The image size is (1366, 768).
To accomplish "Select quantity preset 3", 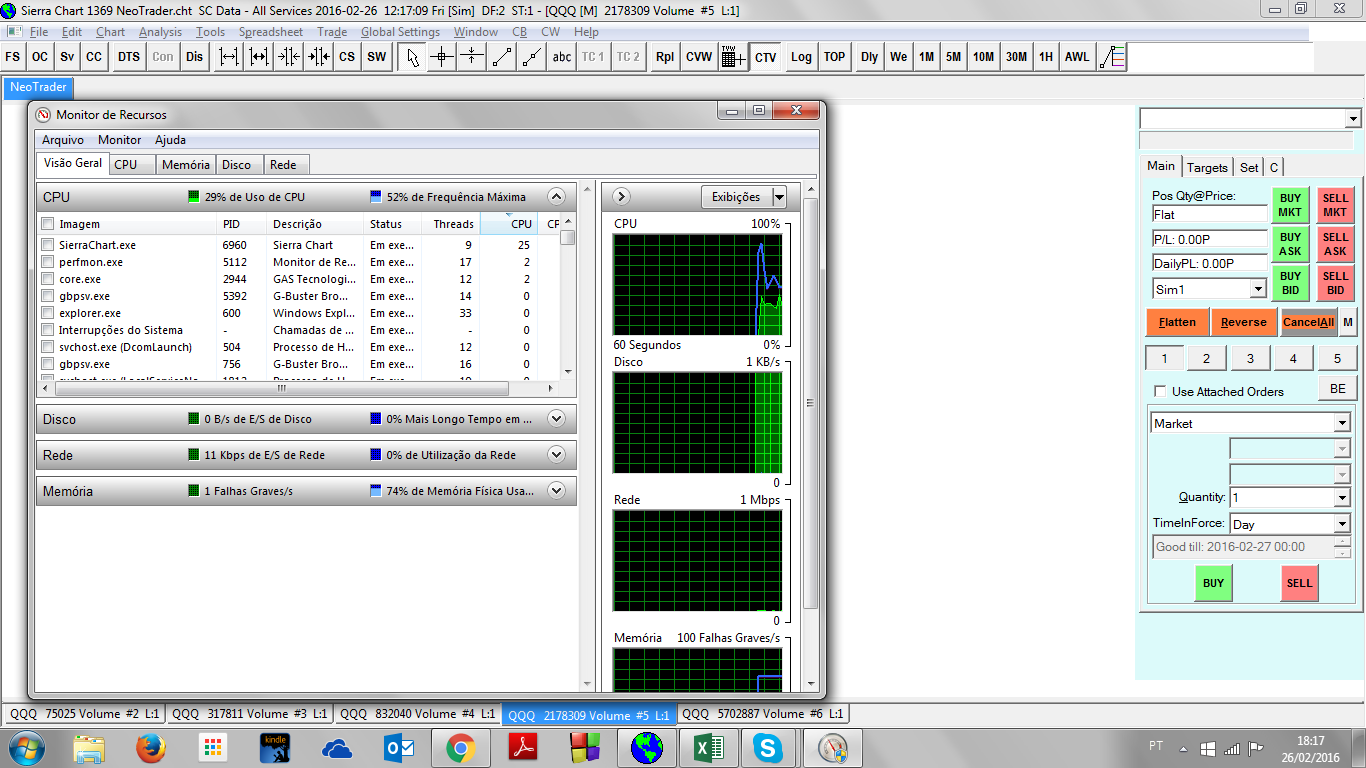I will pos(1250,358).
